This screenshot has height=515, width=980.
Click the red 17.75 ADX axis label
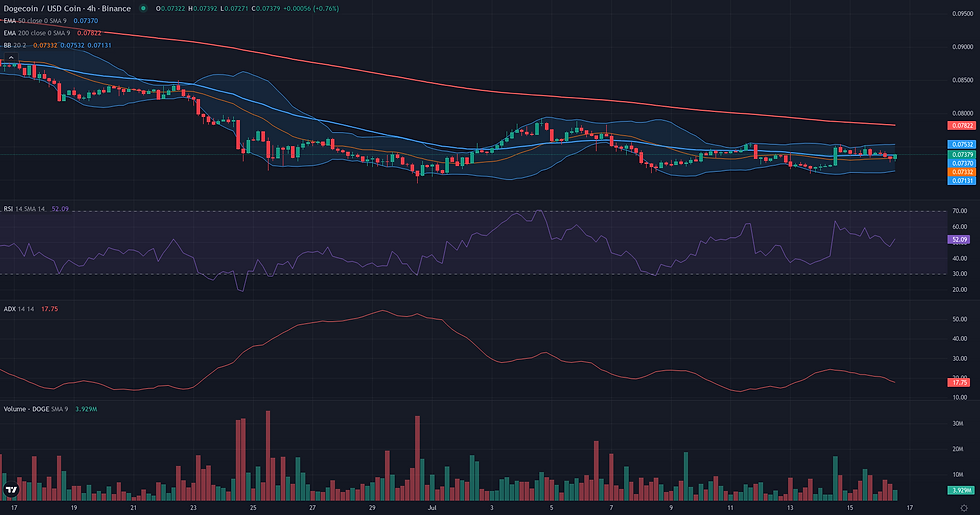click(x=959, y=382)
